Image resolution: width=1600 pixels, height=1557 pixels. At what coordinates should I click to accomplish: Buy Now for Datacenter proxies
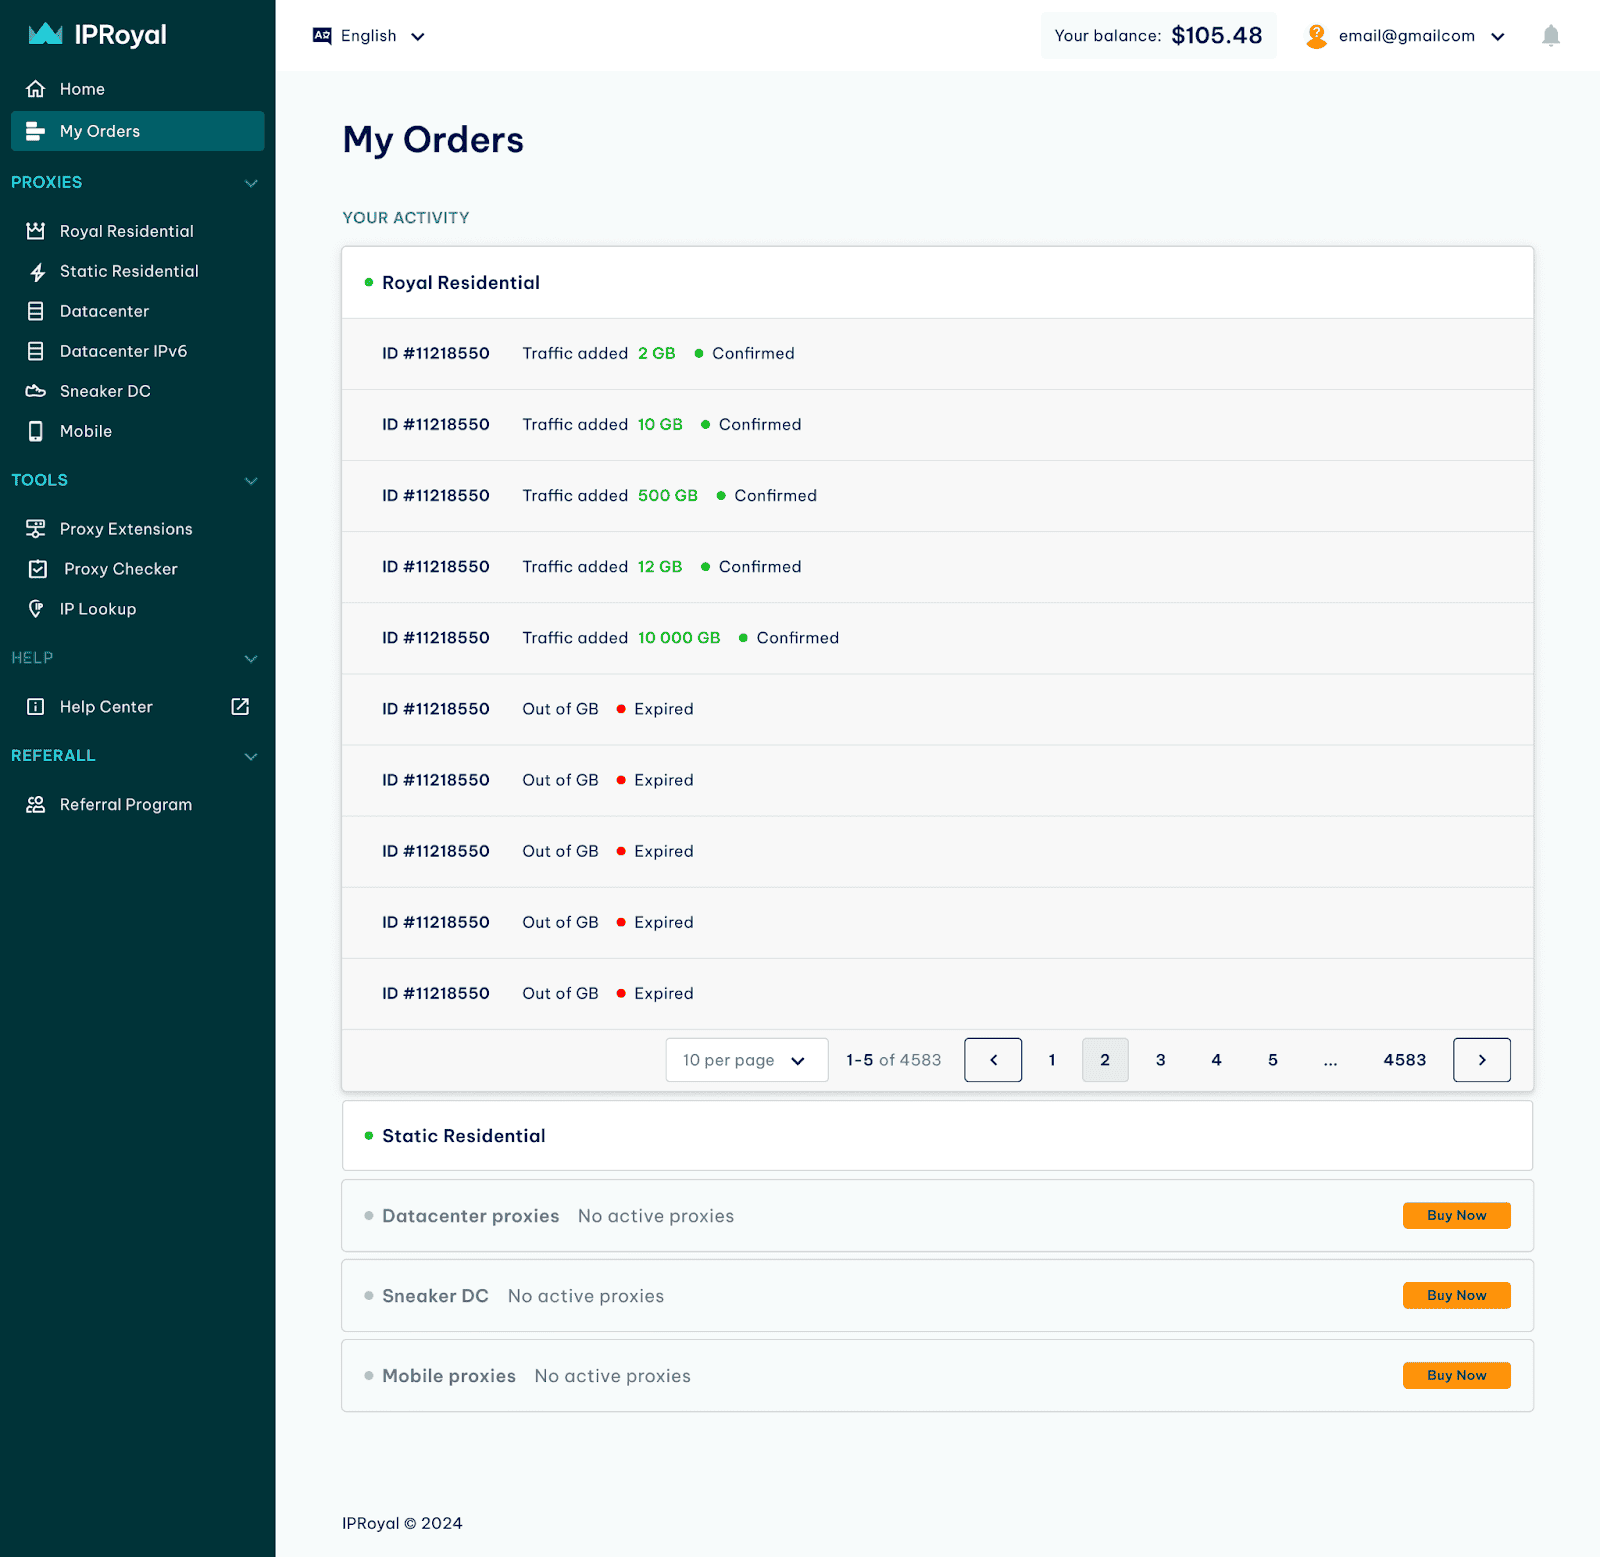[1456, 1216]
